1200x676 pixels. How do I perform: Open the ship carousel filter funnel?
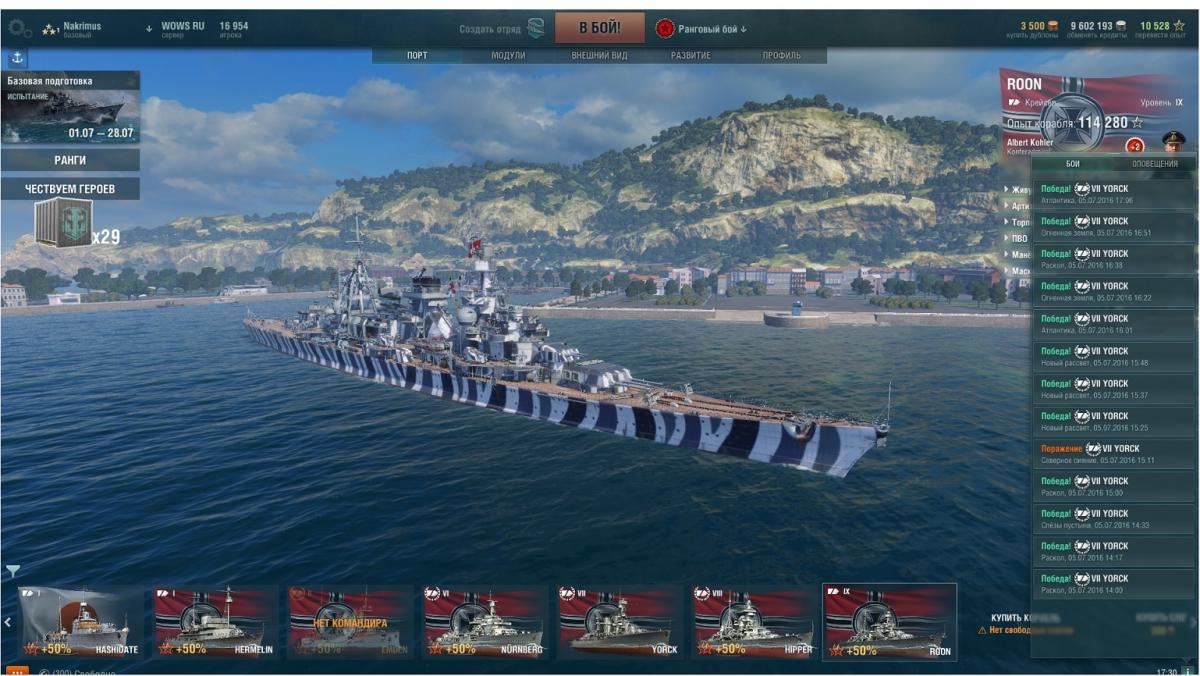click(12, 571)
